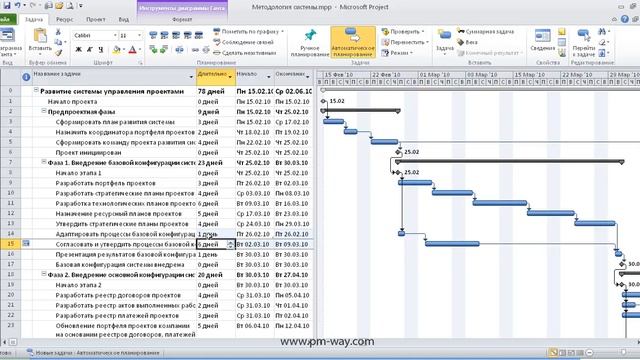Click the Вставить paste button
This screenshot has height=360, width=640.
(x=40, y=43)
